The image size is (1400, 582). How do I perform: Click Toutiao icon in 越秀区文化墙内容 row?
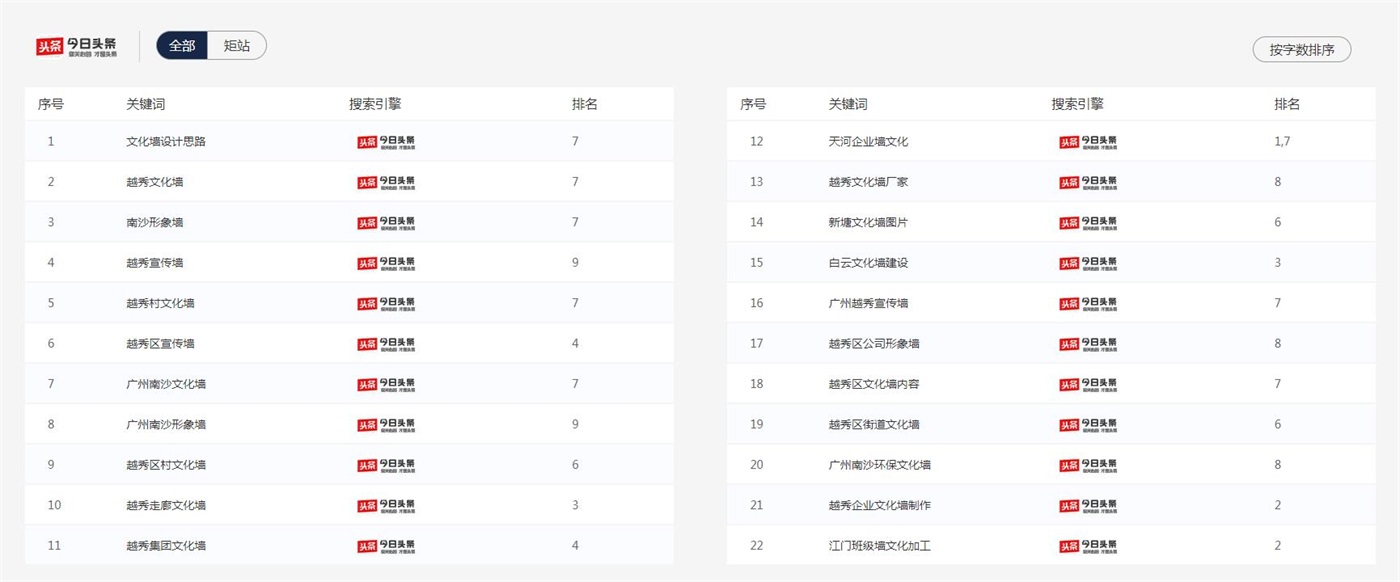point(1088,385)
